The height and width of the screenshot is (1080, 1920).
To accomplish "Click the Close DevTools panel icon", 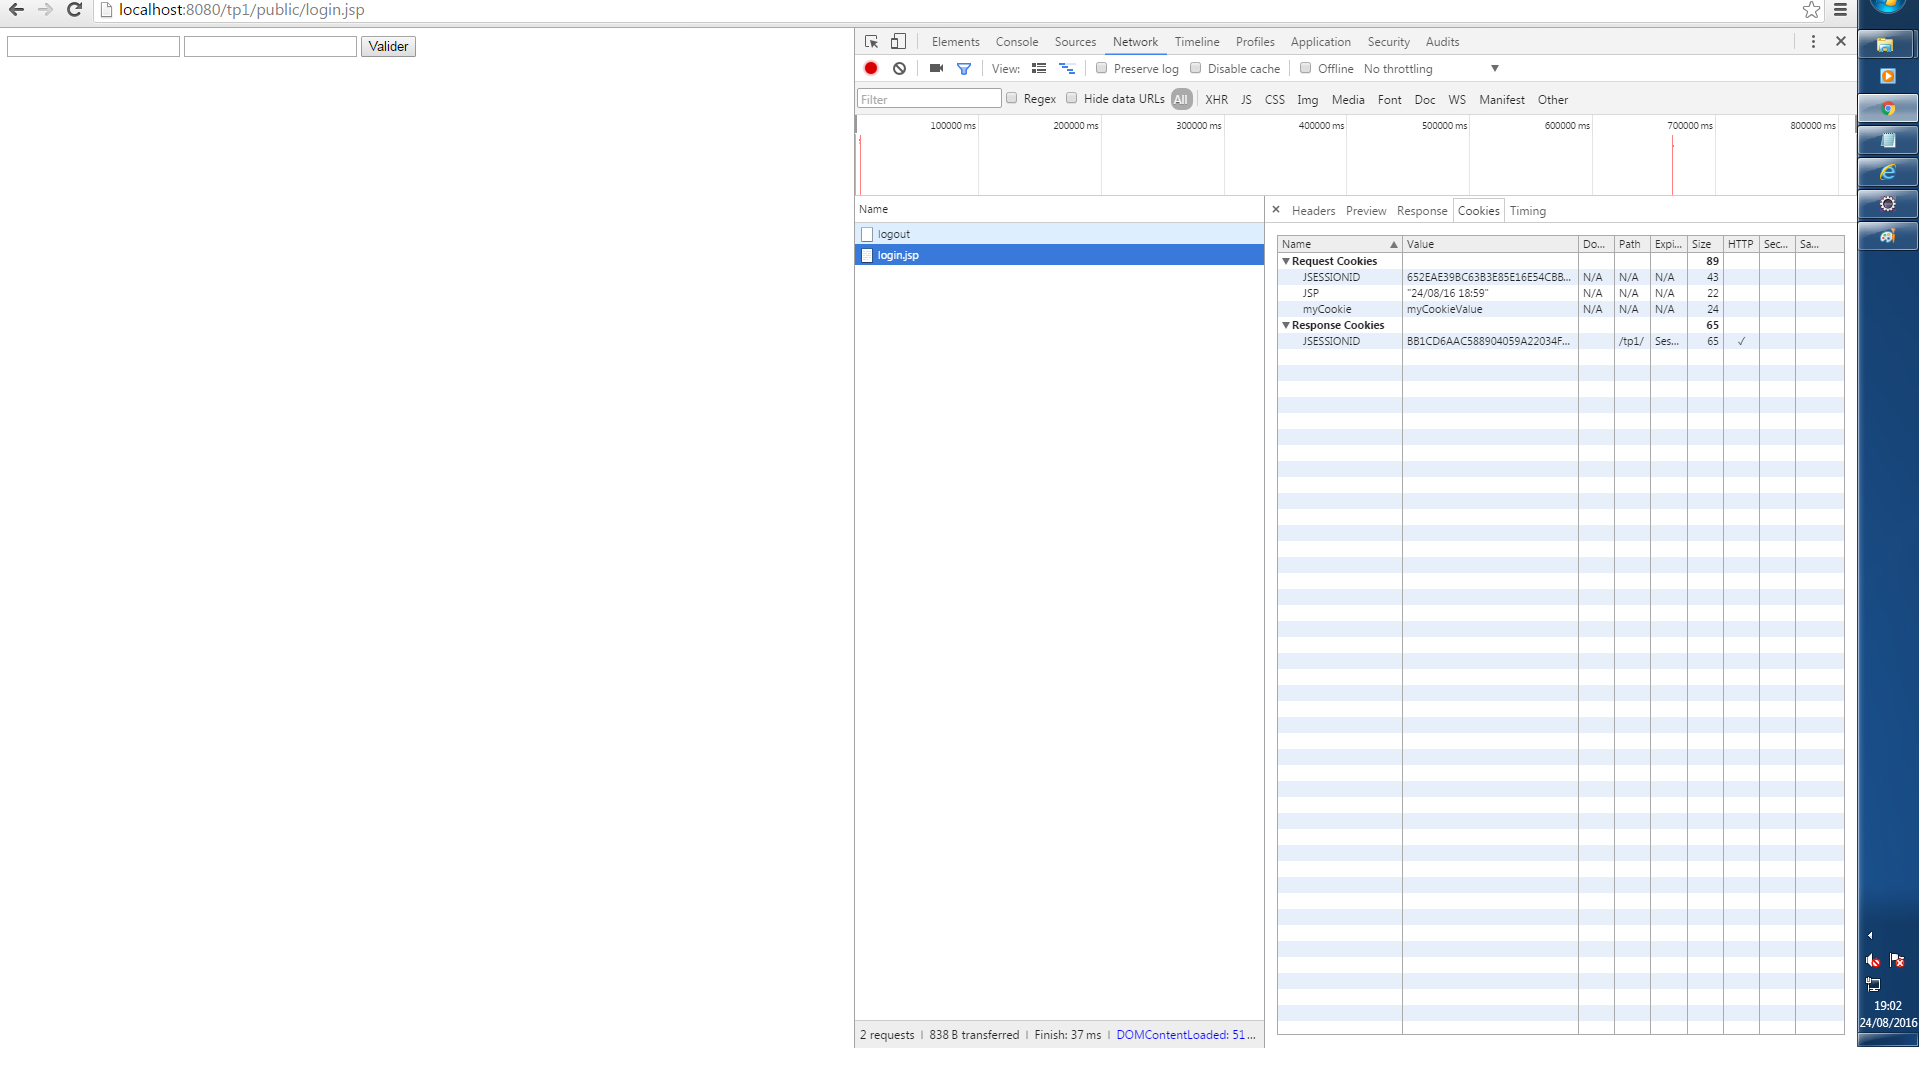I will [x=1841, y=42].
